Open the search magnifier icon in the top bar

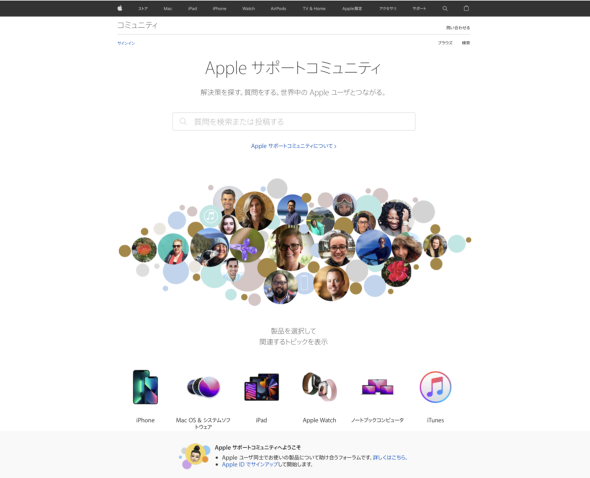click(x=445, y=8)
